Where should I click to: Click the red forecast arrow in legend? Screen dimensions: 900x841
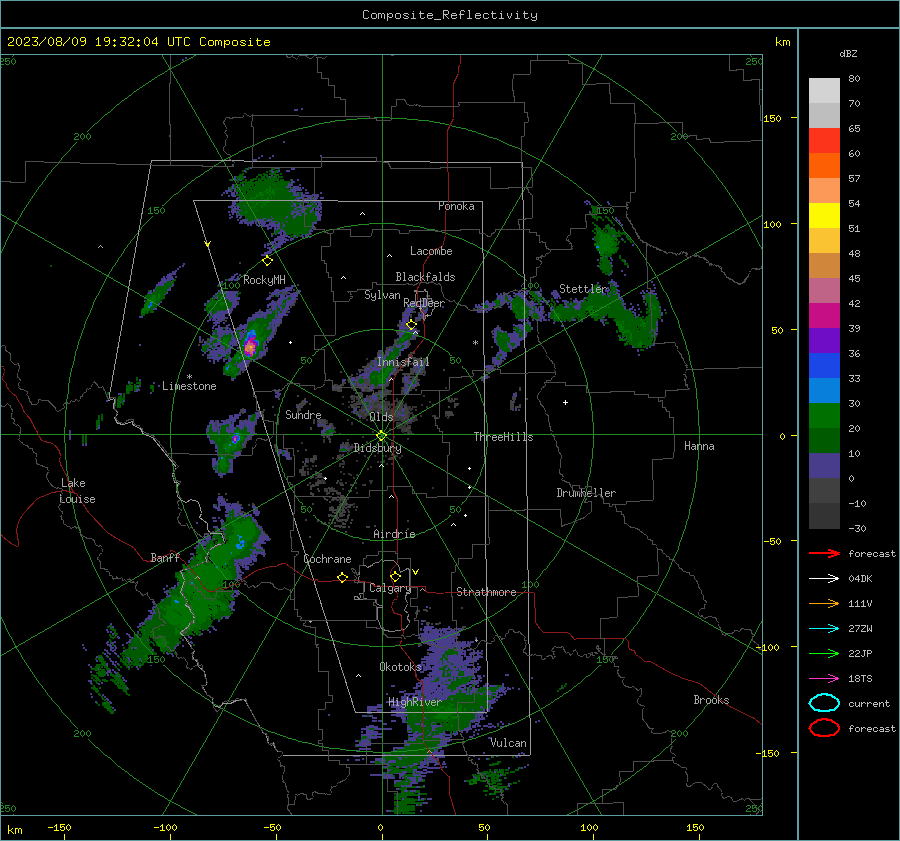click(x=824, y=553)
